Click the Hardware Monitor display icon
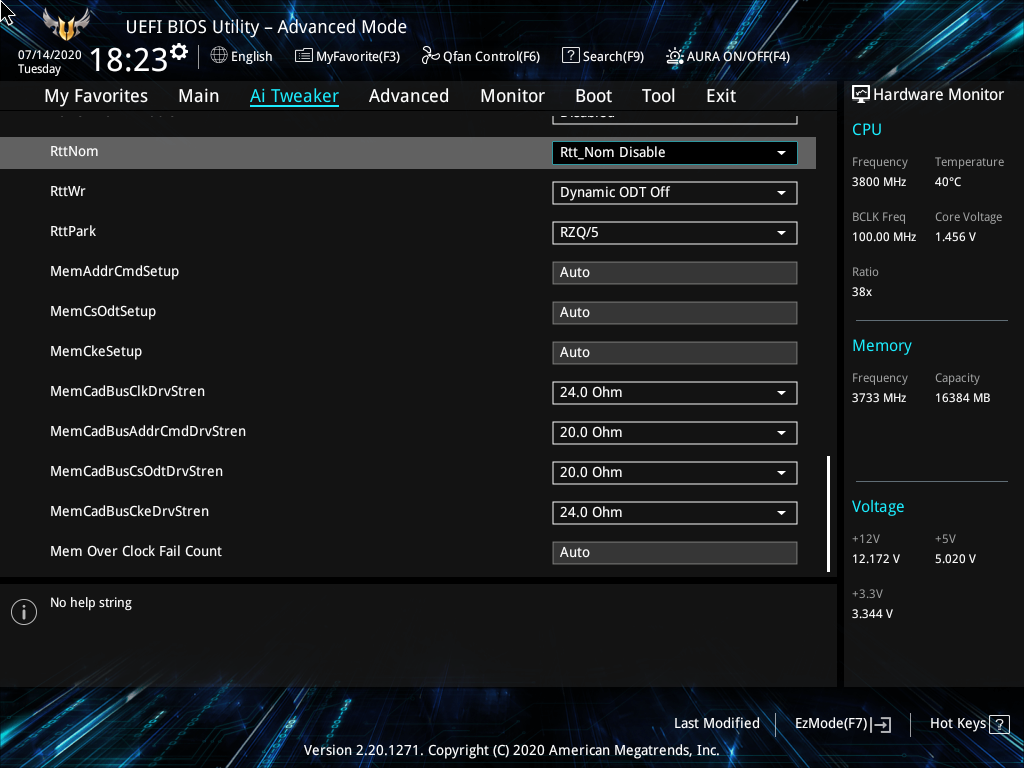The width and height of the screenshot is (1024, 768). (861, 95)
